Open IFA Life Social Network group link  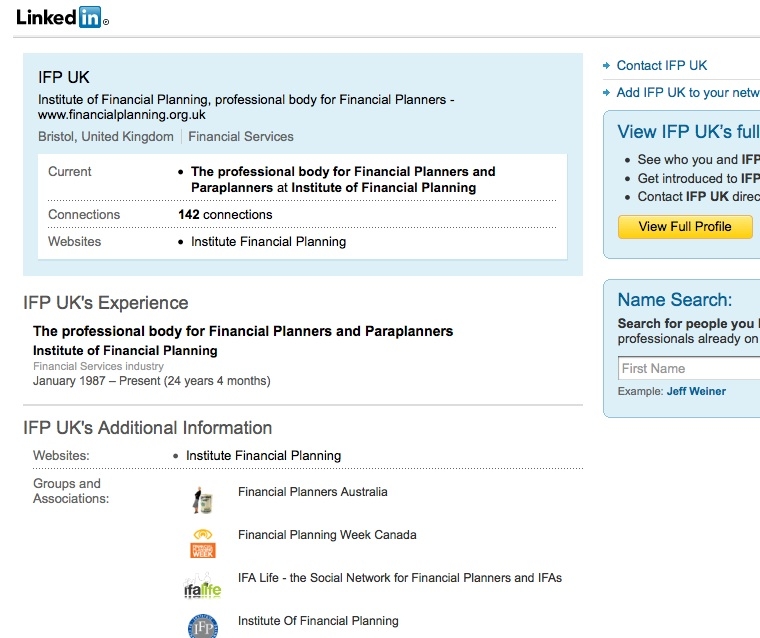pos(400,578)
